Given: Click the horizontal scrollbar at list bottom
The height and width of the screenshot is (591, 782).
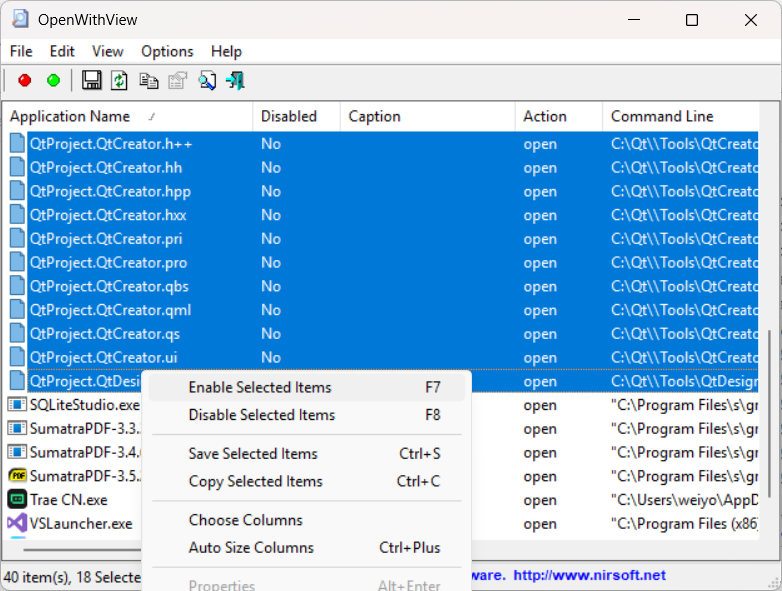Looking at the screenshot, I should pos(82,550).
